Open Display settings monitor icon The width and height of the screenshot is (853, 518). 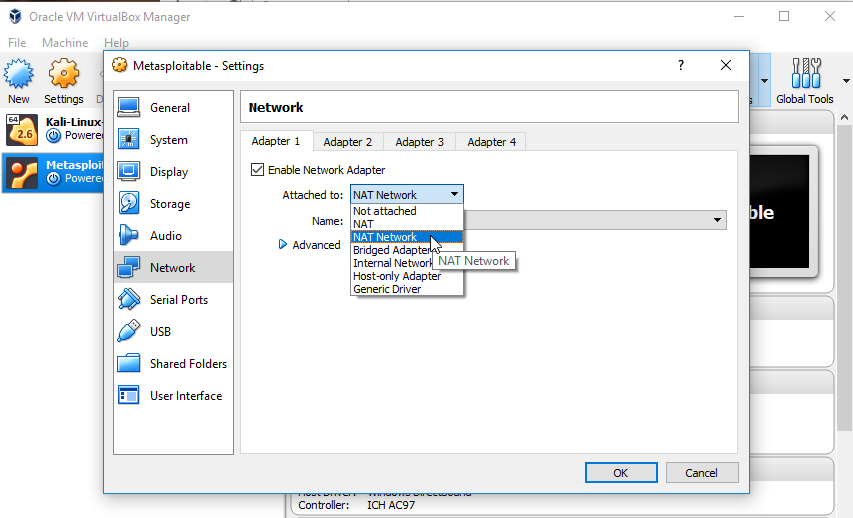[129, 171]
